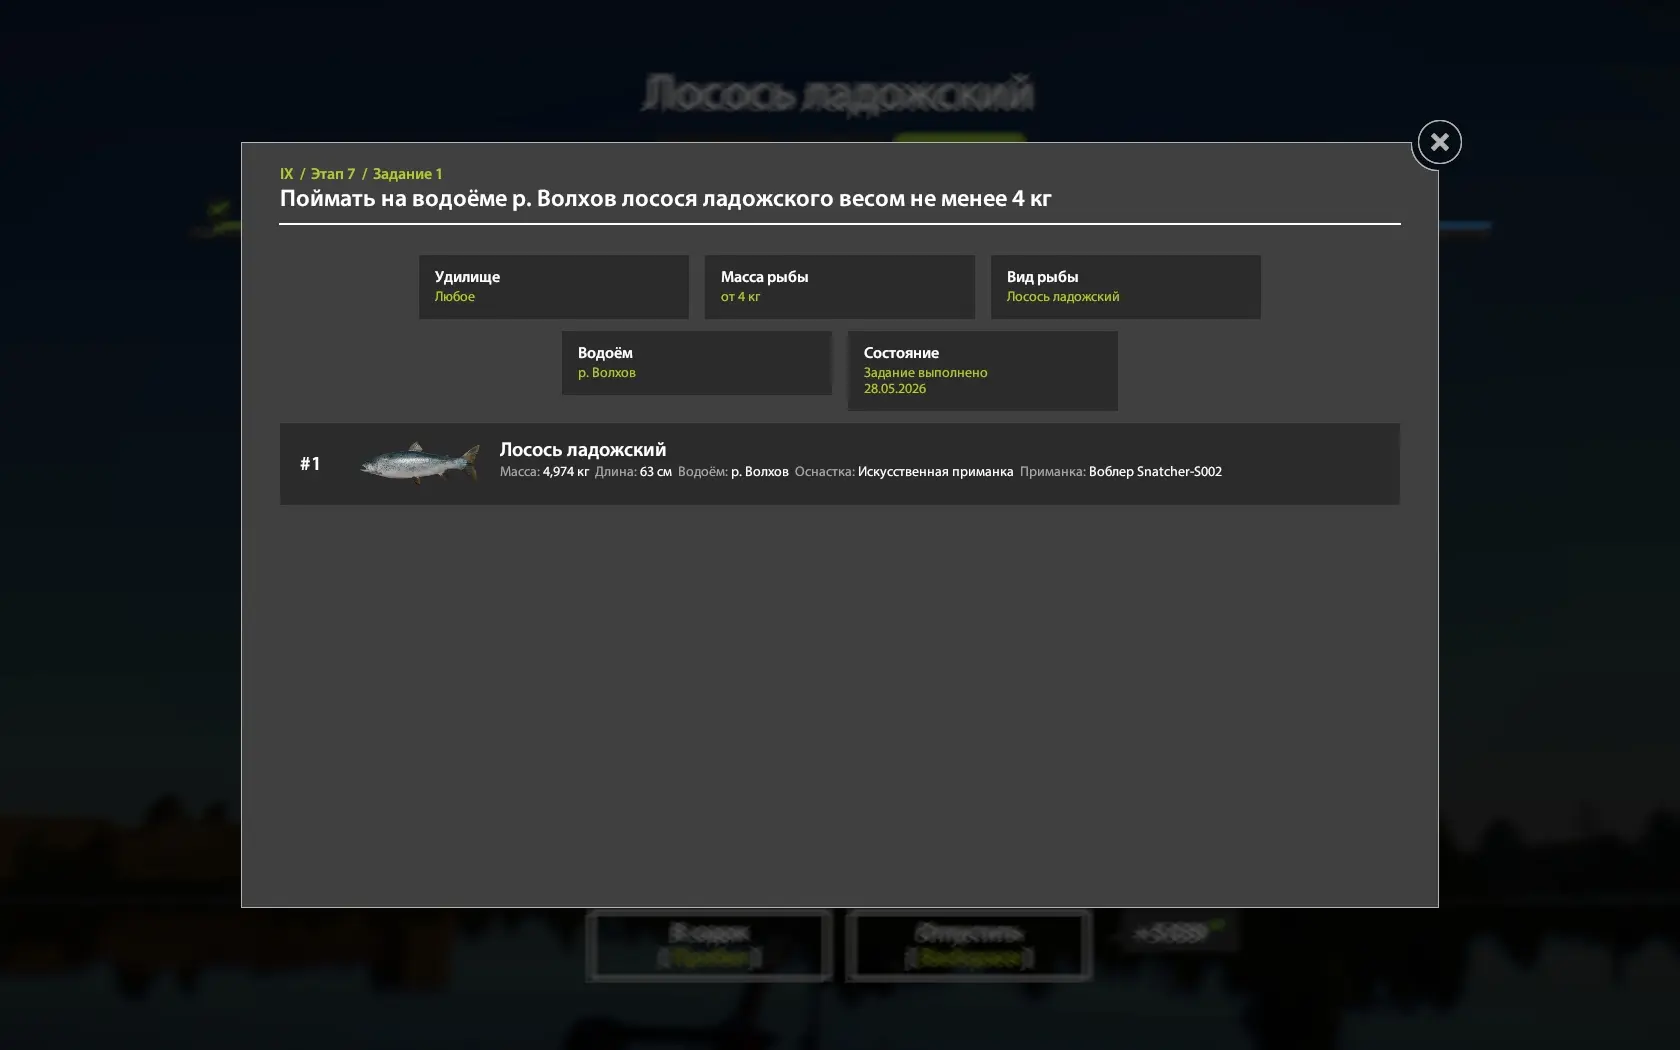Click the Ladoga salmon fish thumbnail
Screen dimensions: 1680x1050
pos(420,463)
